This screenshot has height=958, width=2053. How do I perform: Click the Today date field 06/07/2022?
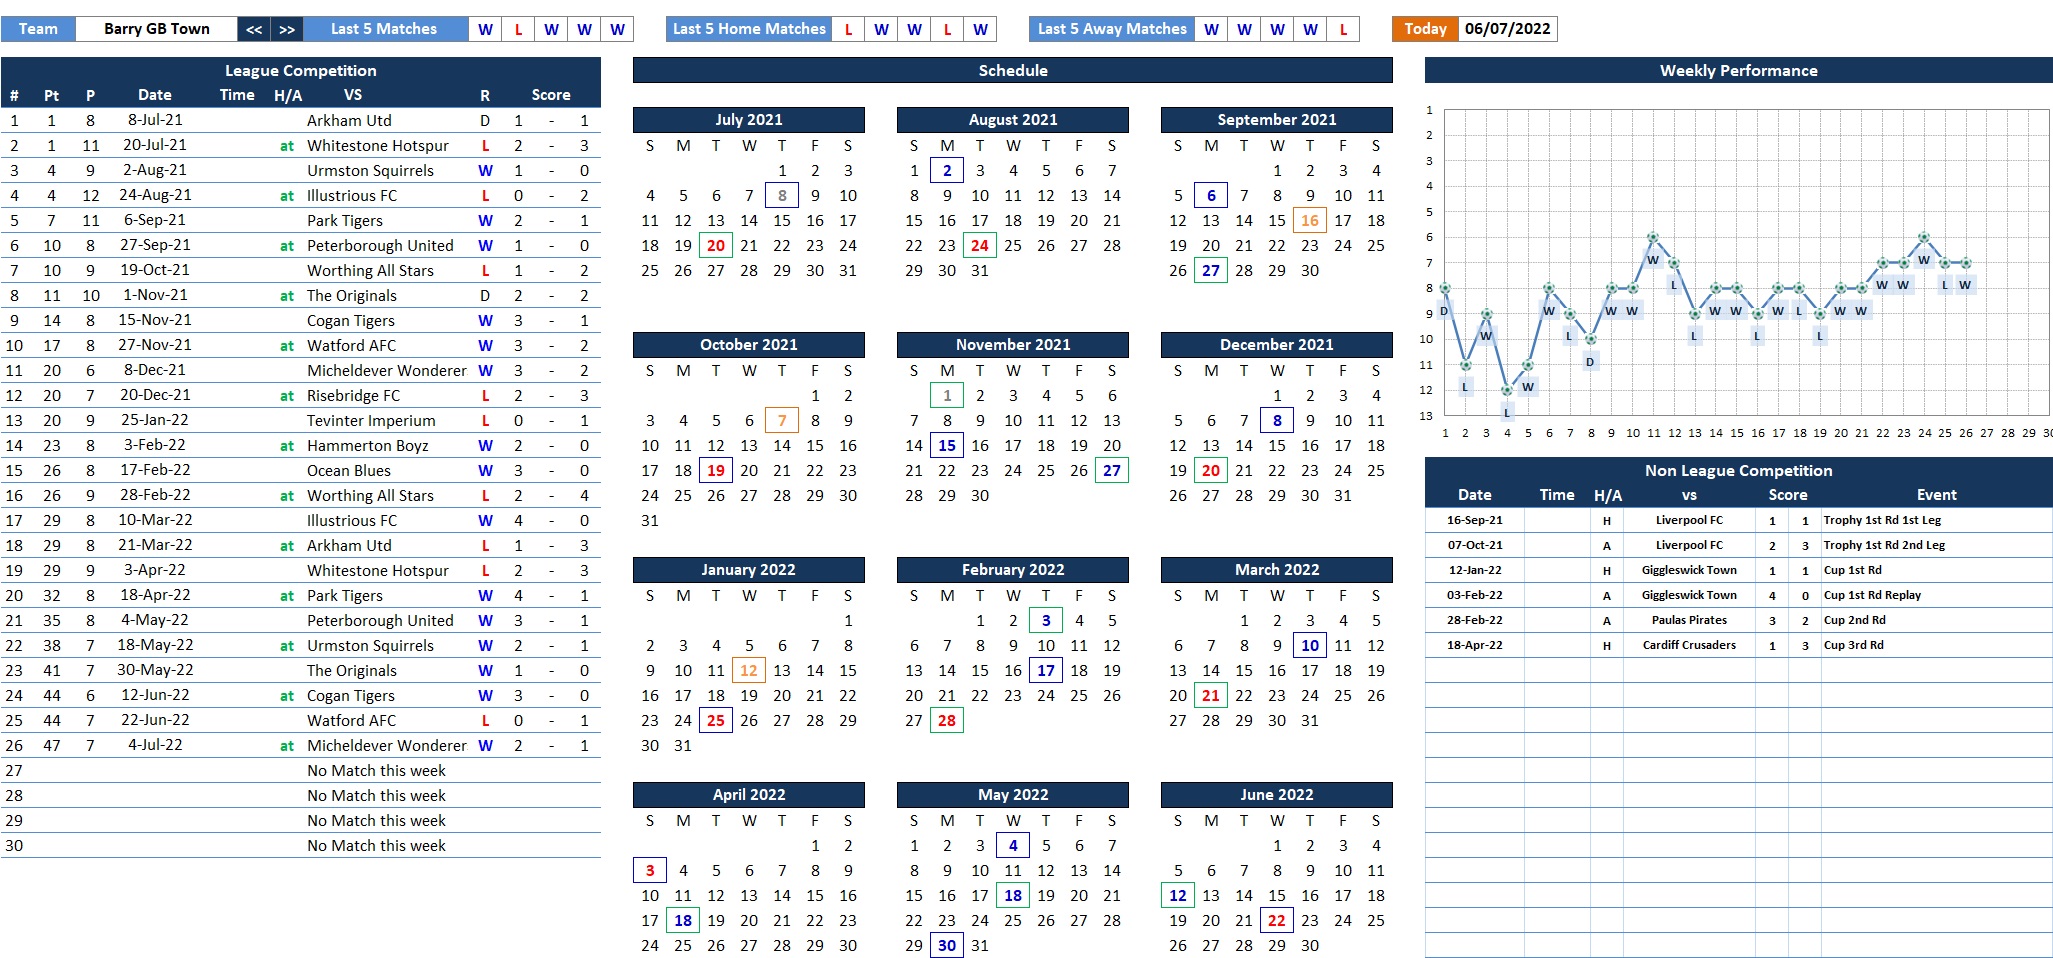click(x=1507, y=29)
